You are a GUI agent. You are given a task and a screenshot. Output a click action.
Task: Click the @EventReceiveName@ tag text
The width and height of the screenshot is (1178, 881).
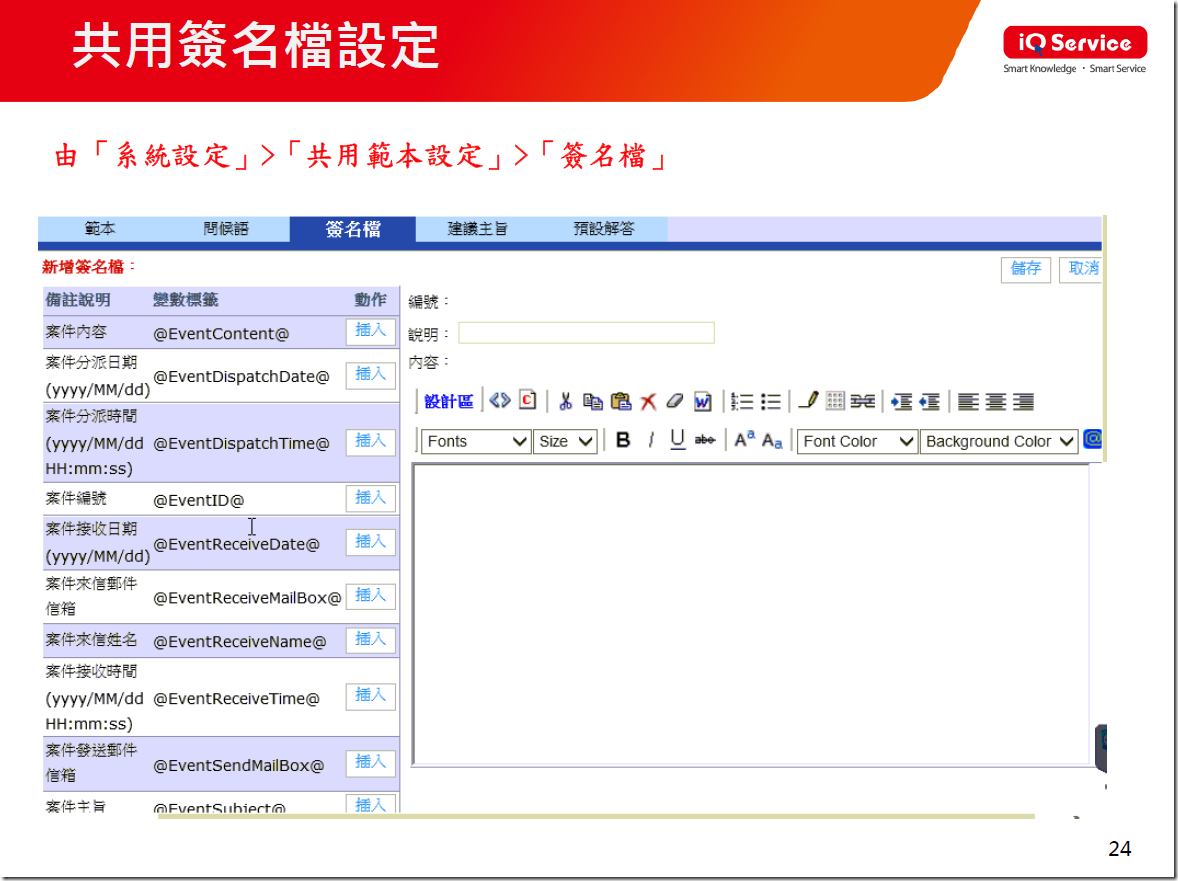click(240, 642)
